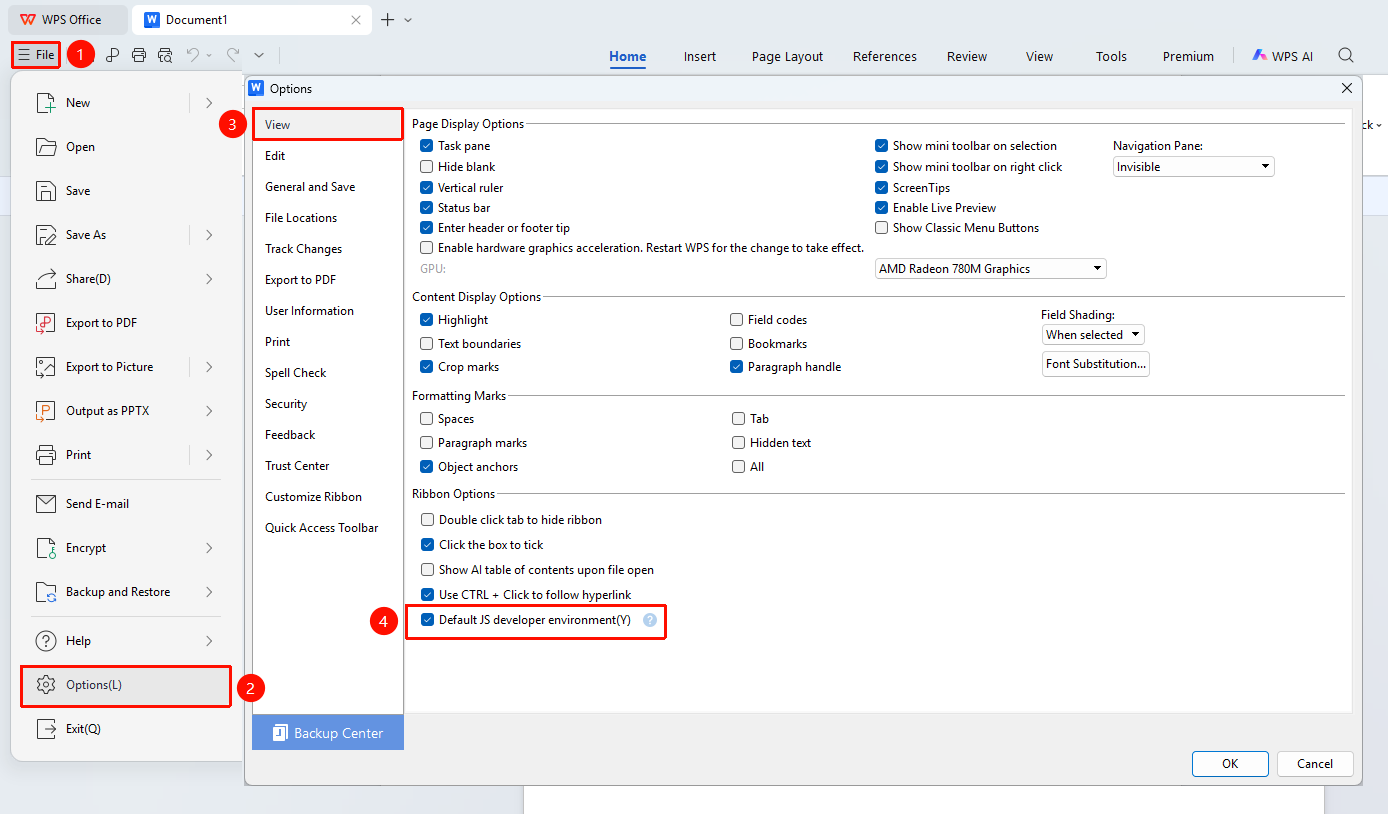Tick Double click tab to hide ribbon
The image size is (1388, 814).
pyautogui.click(x=428, y=520)
